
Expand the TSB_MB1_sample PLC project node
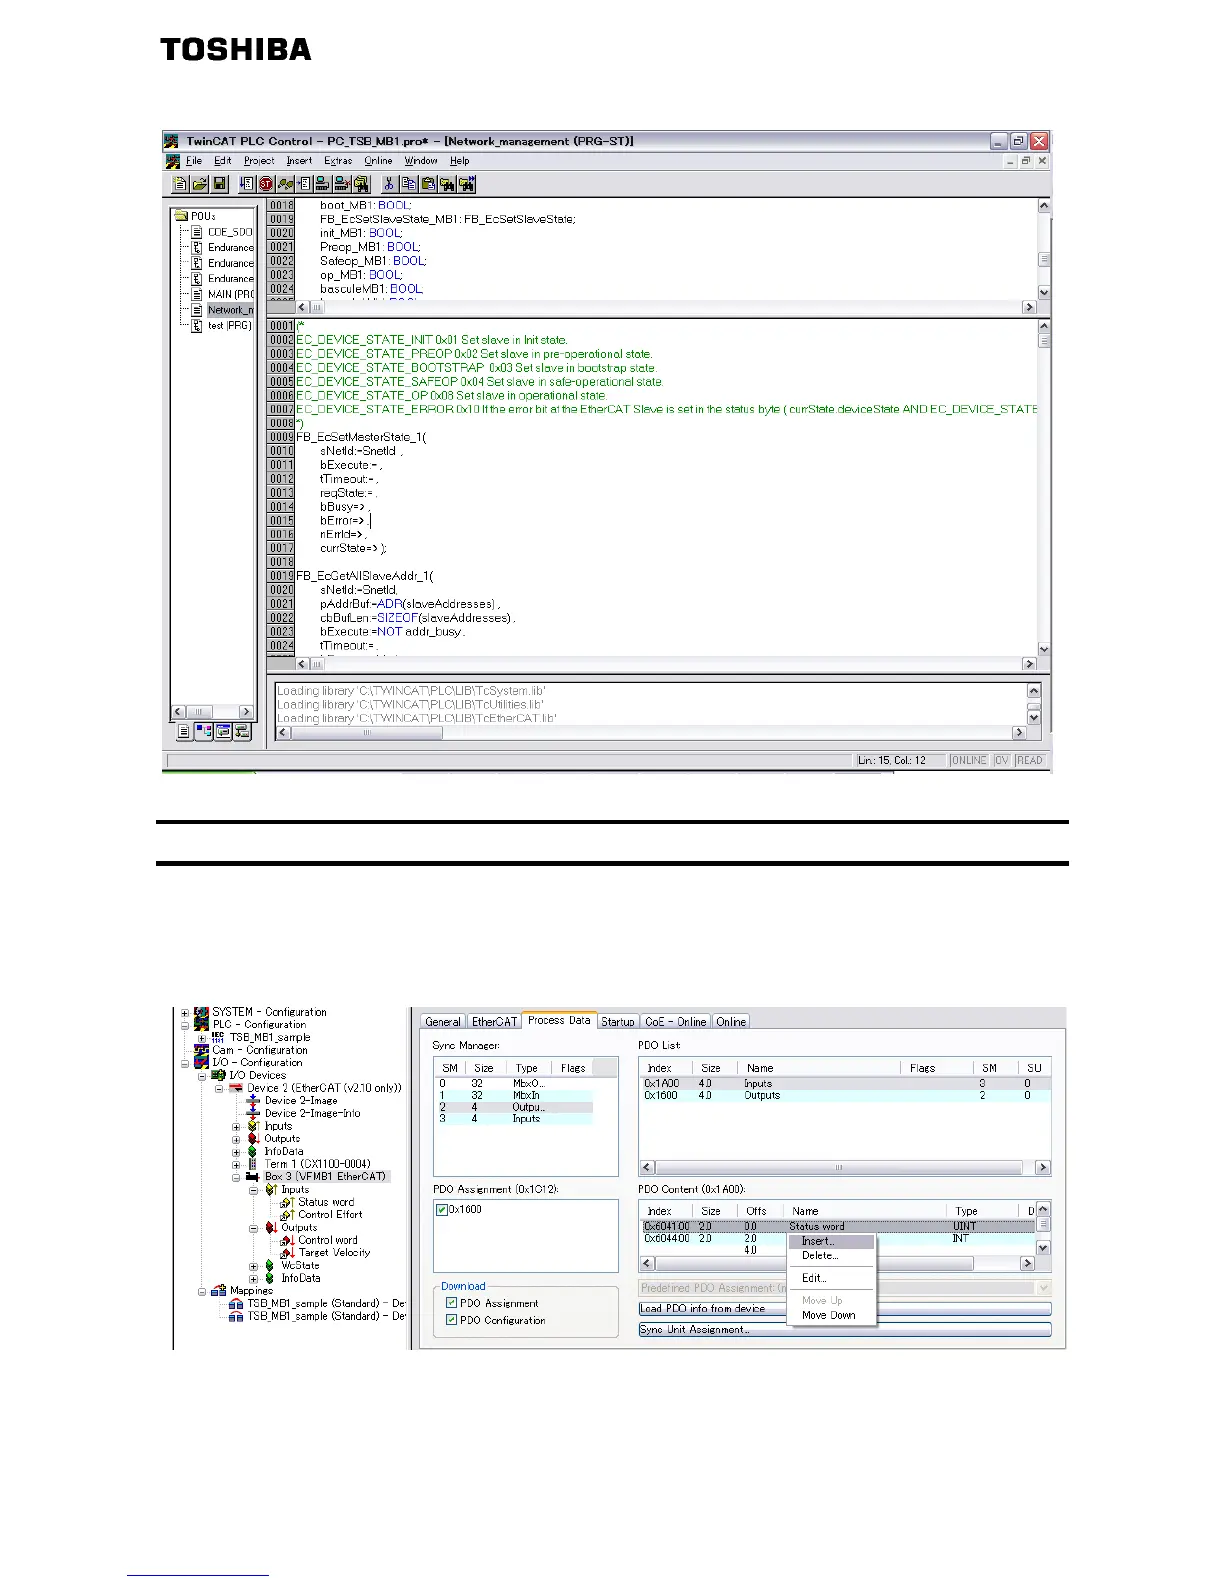pyautogui.click(x=202, y=1038)
